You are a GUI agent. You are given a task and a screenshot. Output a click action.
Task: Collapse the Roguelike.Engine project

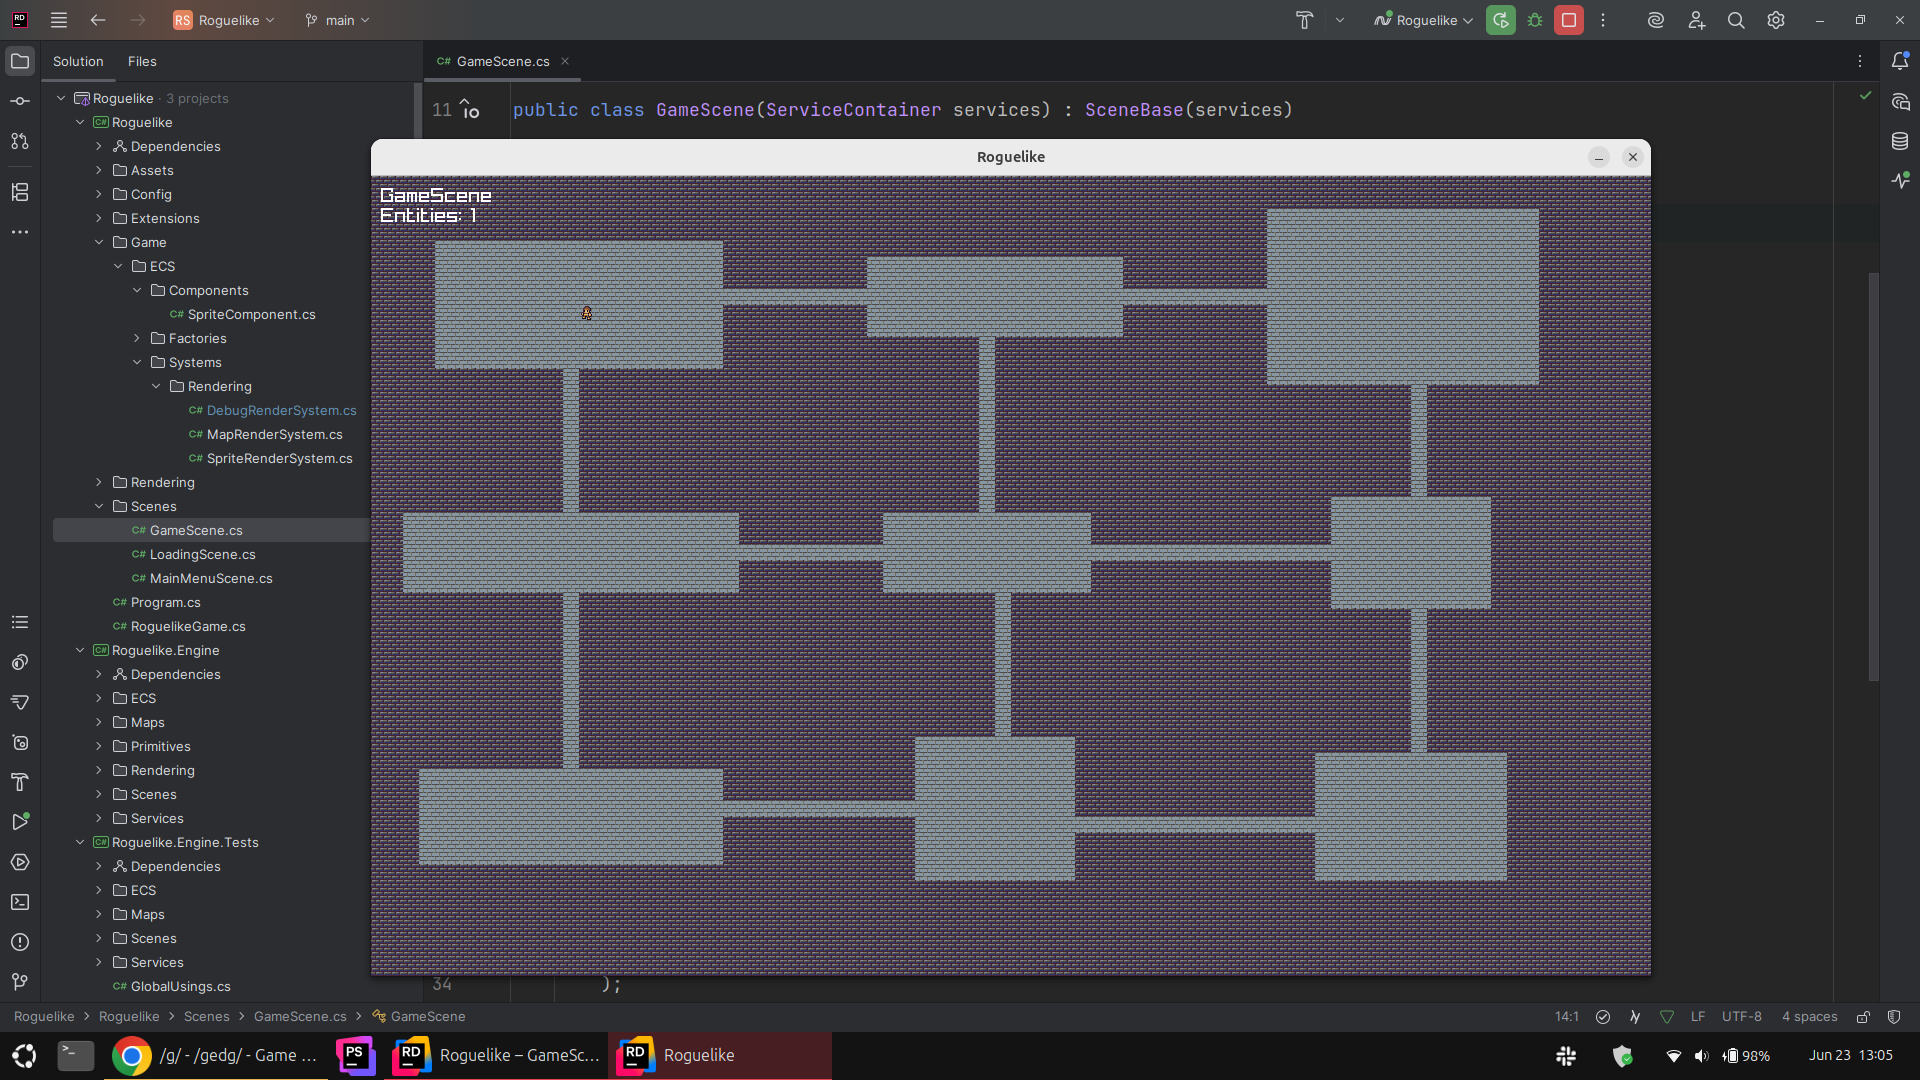coord(80,650)
